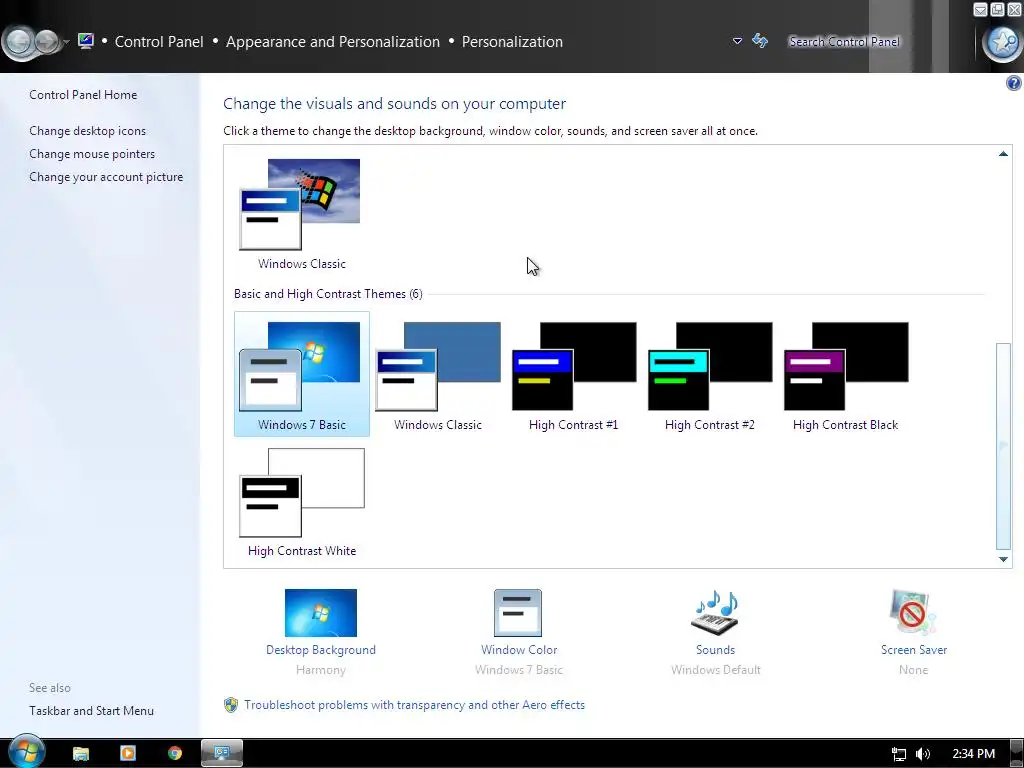1024x768 pixels.
Task: Click the Personalization window taskbar button
Action: pyautogui.click(x=222, y=753)
